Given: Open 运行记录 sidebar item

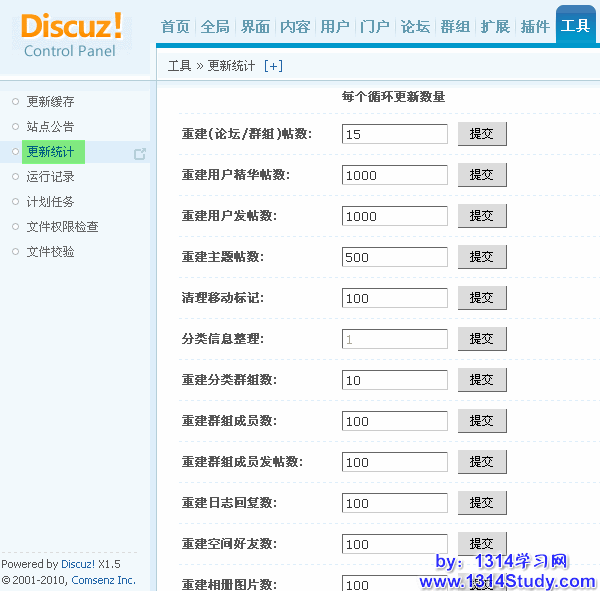Looking at the screenshot, I should 50,177.
